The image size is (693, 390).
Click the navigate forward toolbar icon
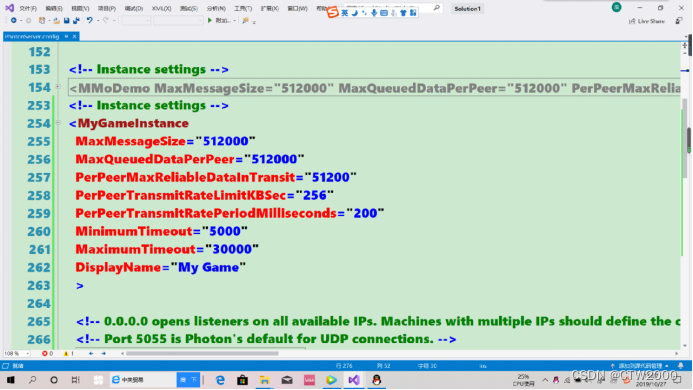click(28, 20)
